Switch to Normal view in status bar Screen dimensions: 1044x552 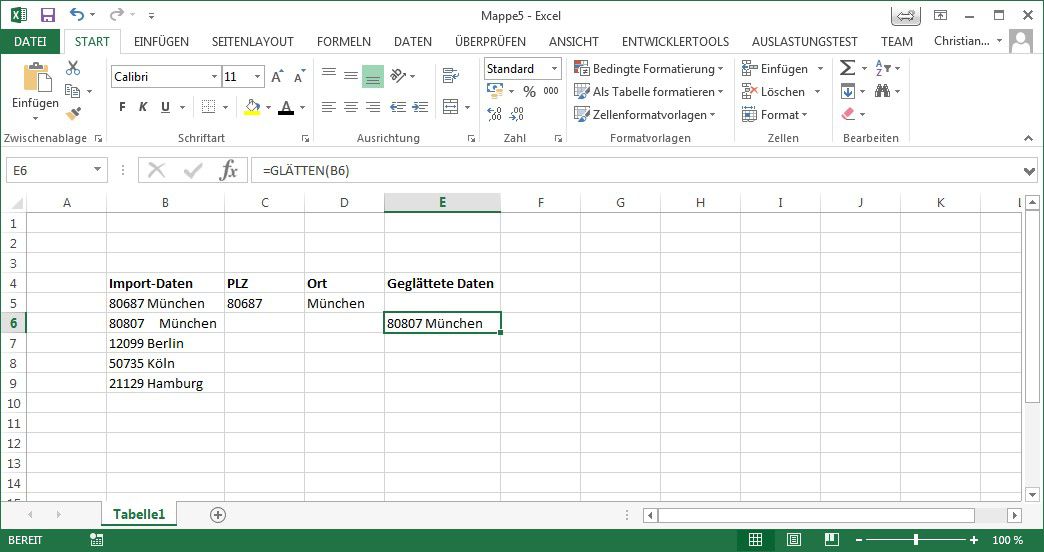click(755, 539)
